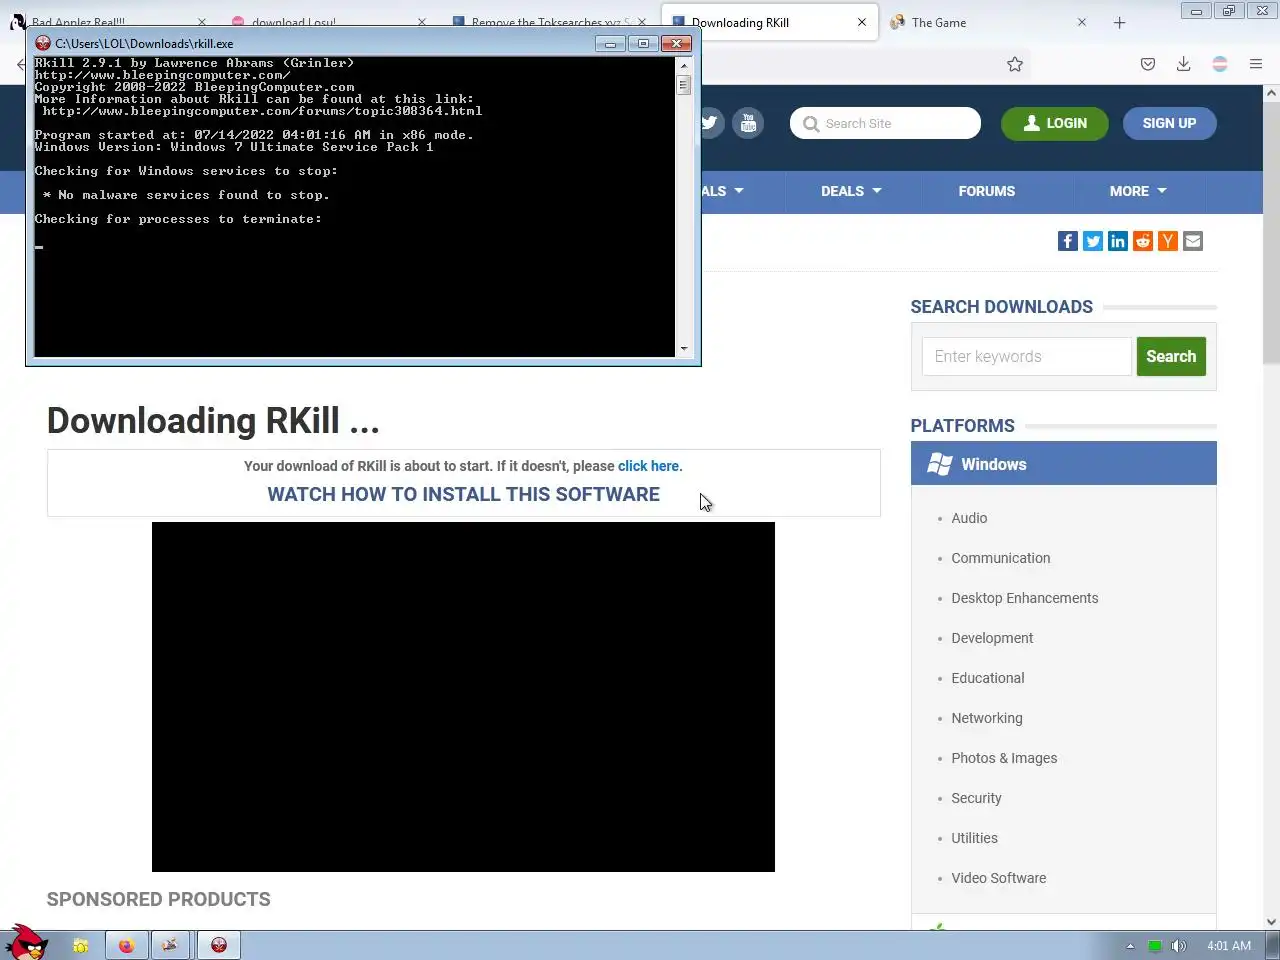Share page by email envelope icon
Screen dimensions: 1280x960
click(x=1193, y=241)
